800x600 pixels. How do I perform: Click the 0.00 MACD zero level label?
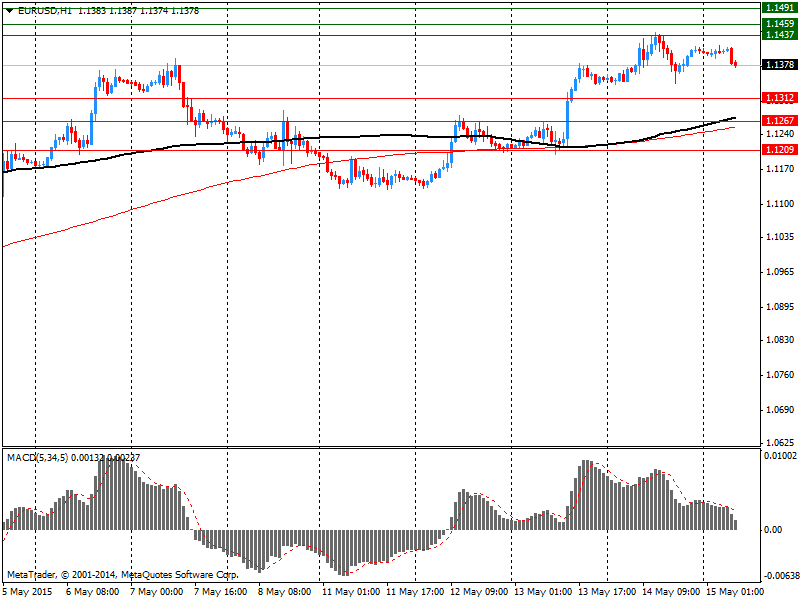(773, 530)
